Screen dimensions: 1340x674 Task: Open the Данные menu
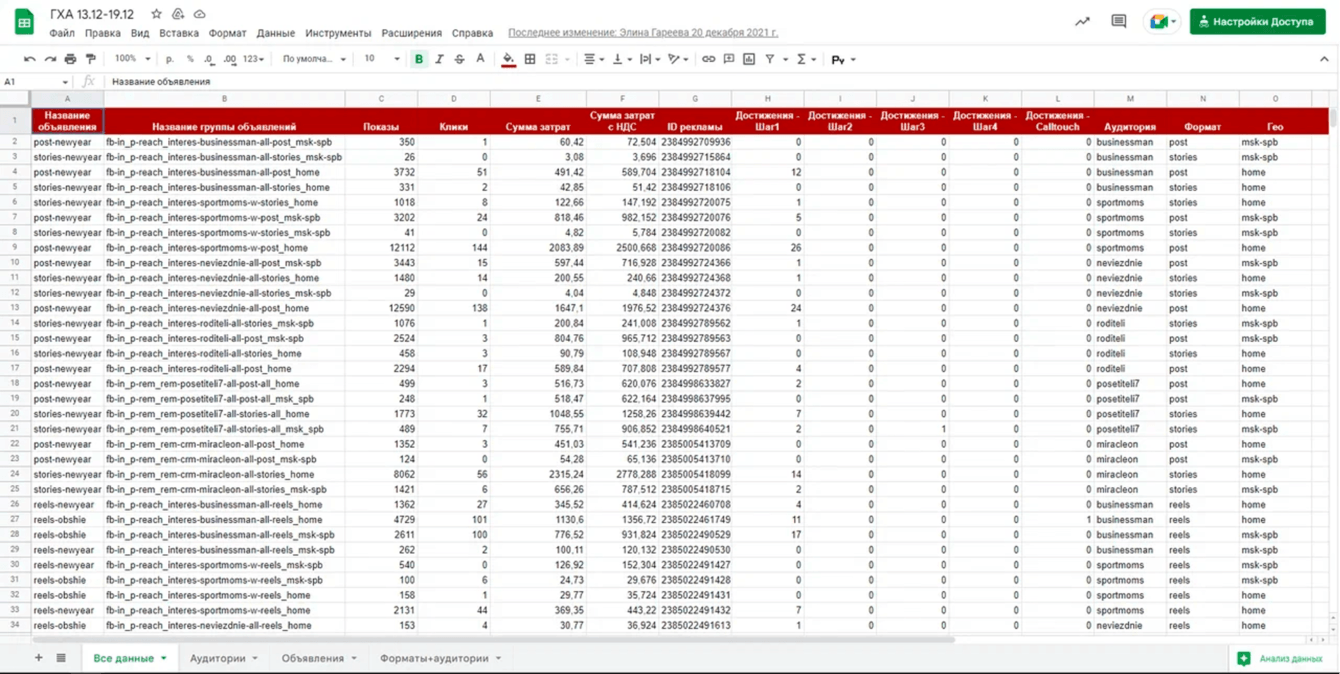(275, 33)
